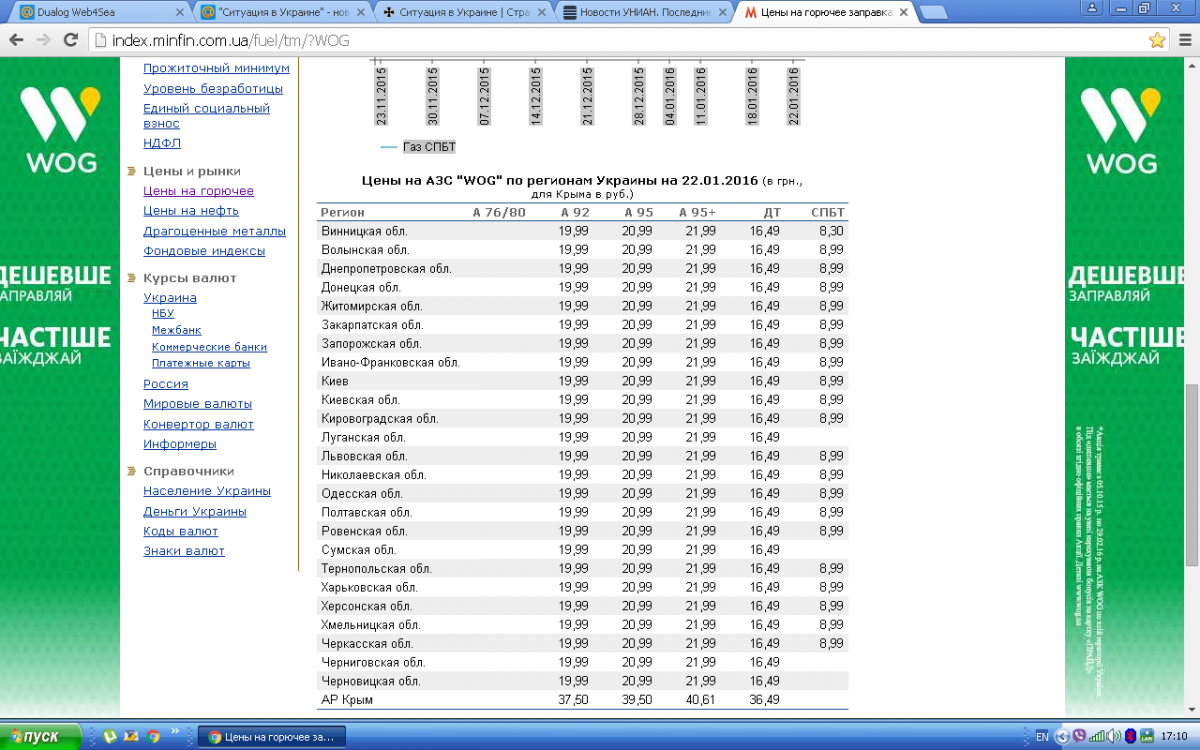This screenshot has width=1200, height=750.
Task: Open the Население Украины link
Action: (x=207, y=491)
